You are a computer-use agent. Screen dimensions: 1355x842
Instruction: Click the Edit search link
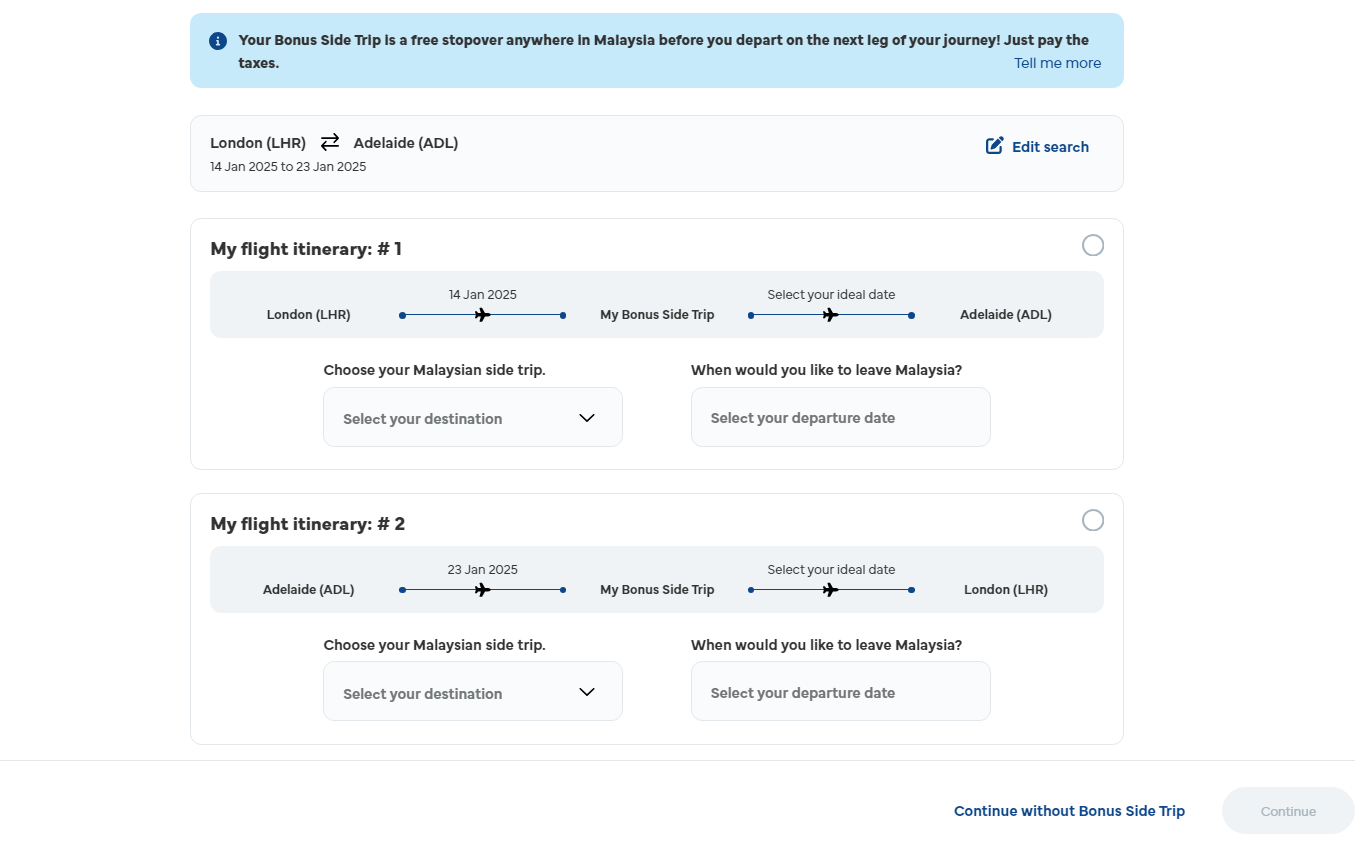1050,147
